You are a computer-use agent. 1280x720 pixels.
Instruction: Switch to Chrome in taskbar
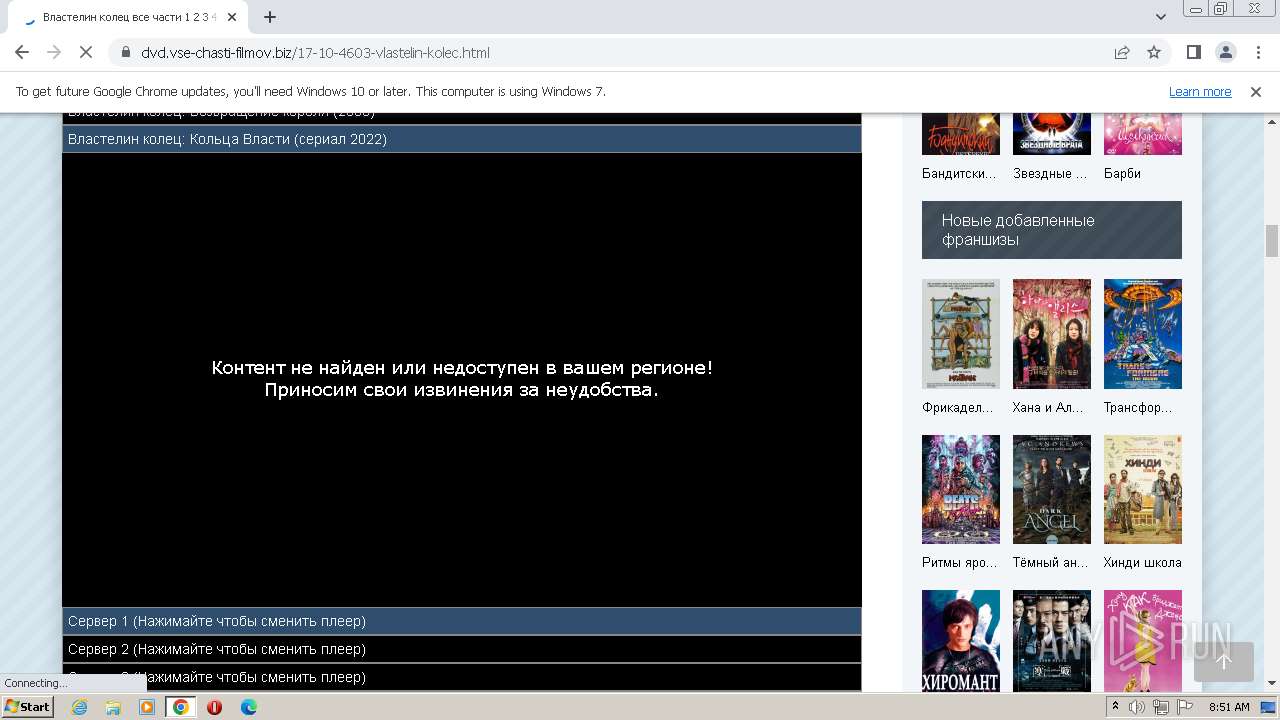click(181, 707)
